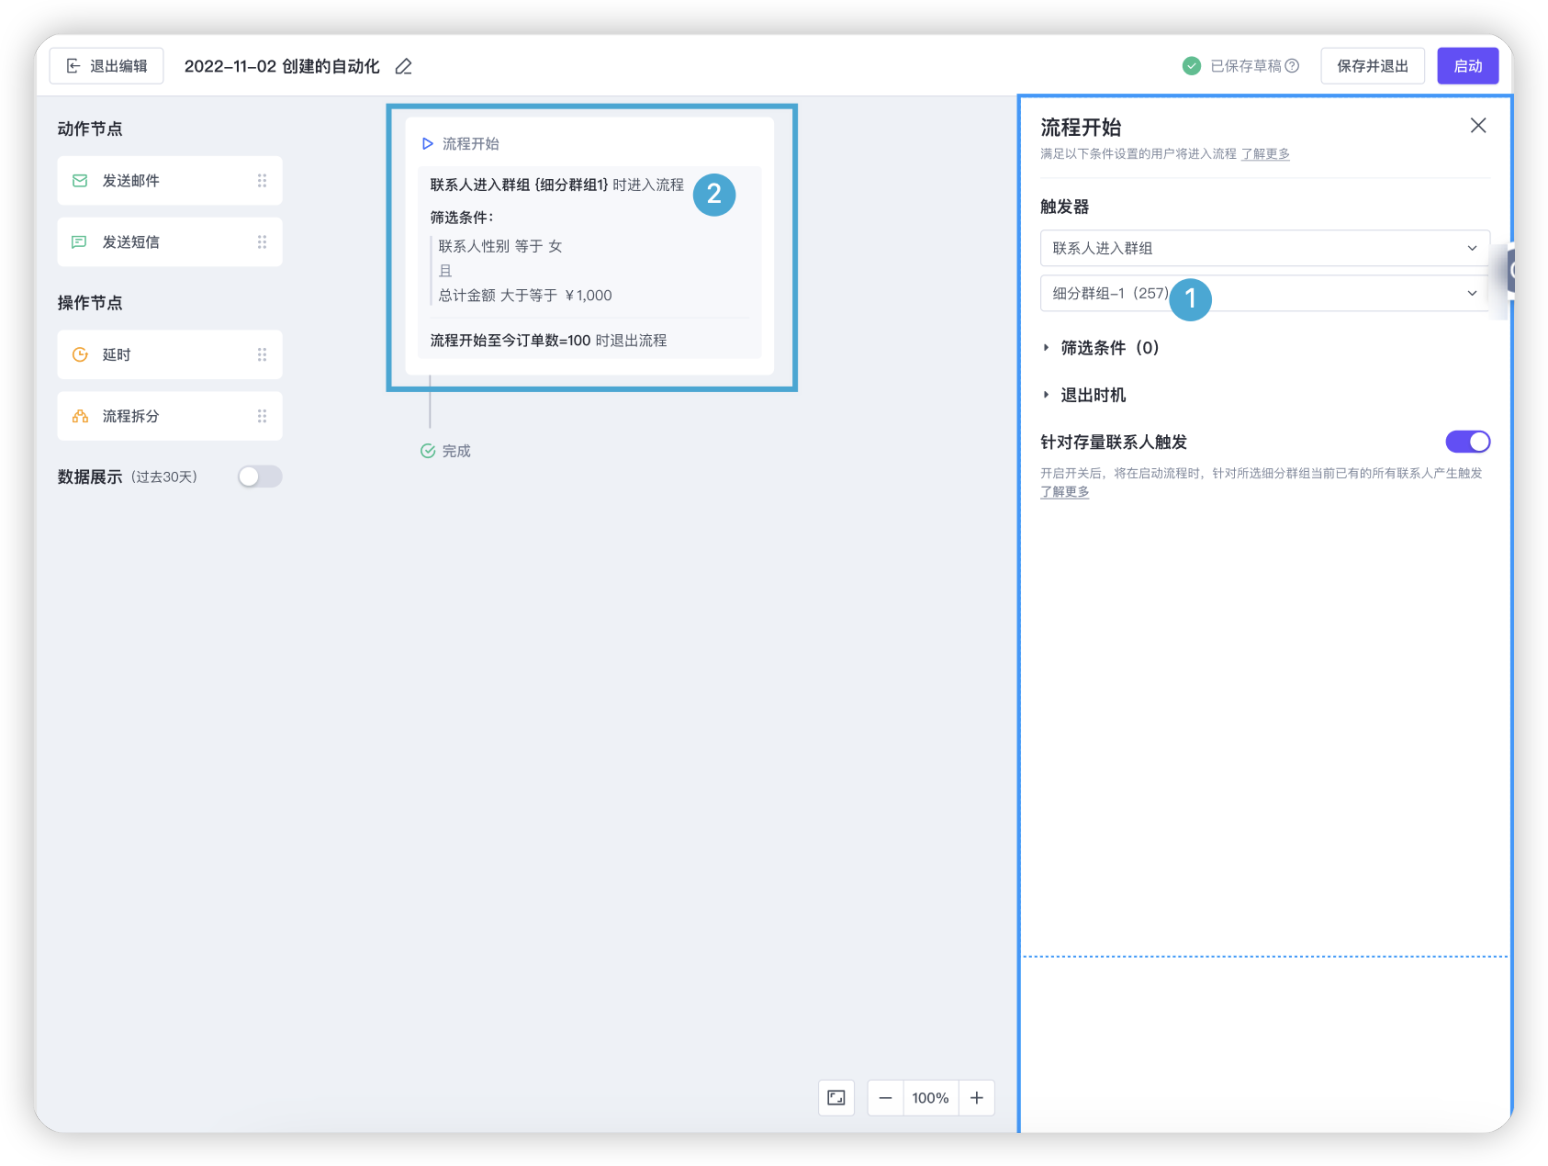Image resolution: width=1548 pixels, height=1166 pixels.
Task: Click the 保存并退出 button
Action: pyautogui.click(x=1372, y=66)
